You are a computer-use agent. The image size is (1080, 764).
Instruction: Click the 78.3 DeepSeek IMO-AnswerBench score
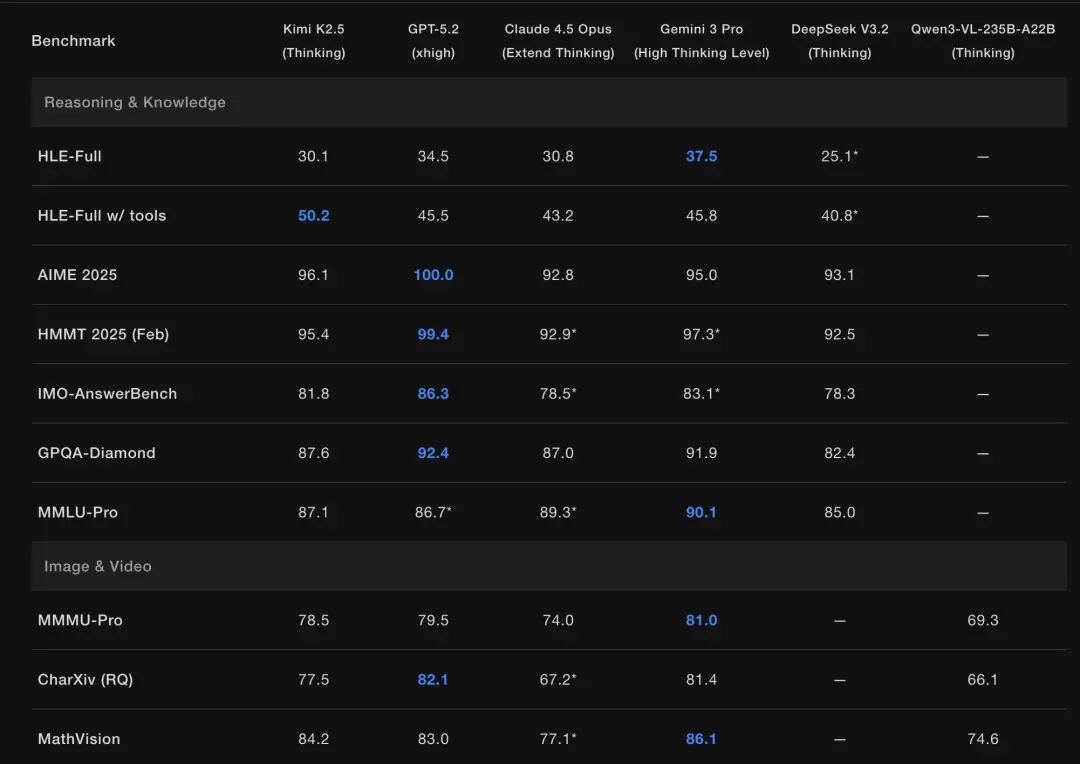[840, 393]
